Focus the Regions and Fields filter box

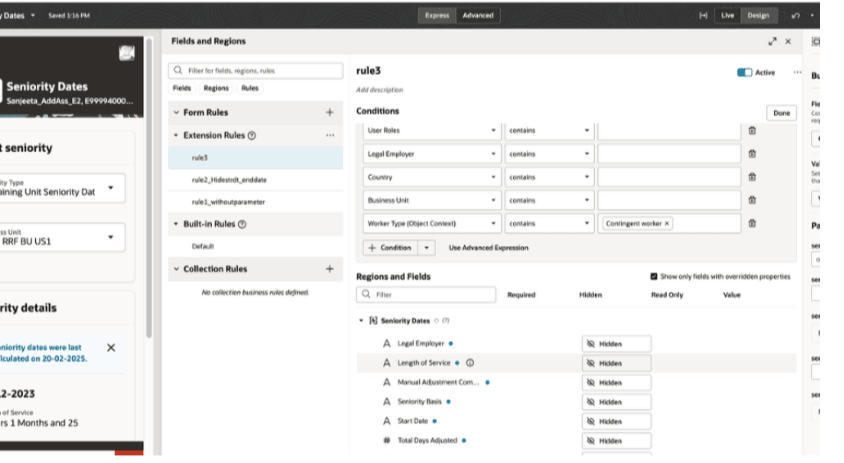pyautogui.click(x=426, y=294)
